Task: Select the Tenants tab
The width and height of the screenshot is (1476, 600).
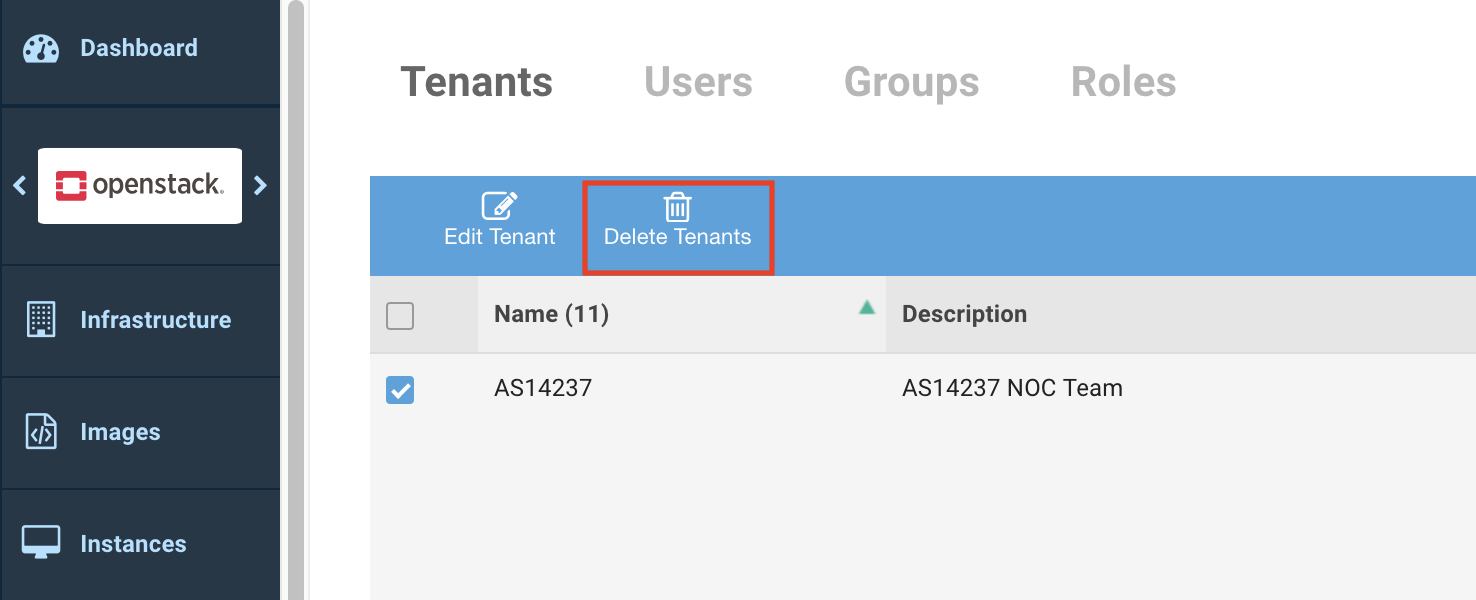Action: pos(476,82)
